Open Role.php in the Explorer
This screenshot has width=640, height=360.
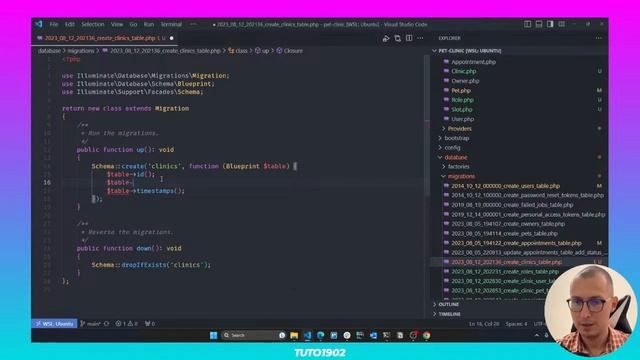pyautogui.click(x=462, y=100)
